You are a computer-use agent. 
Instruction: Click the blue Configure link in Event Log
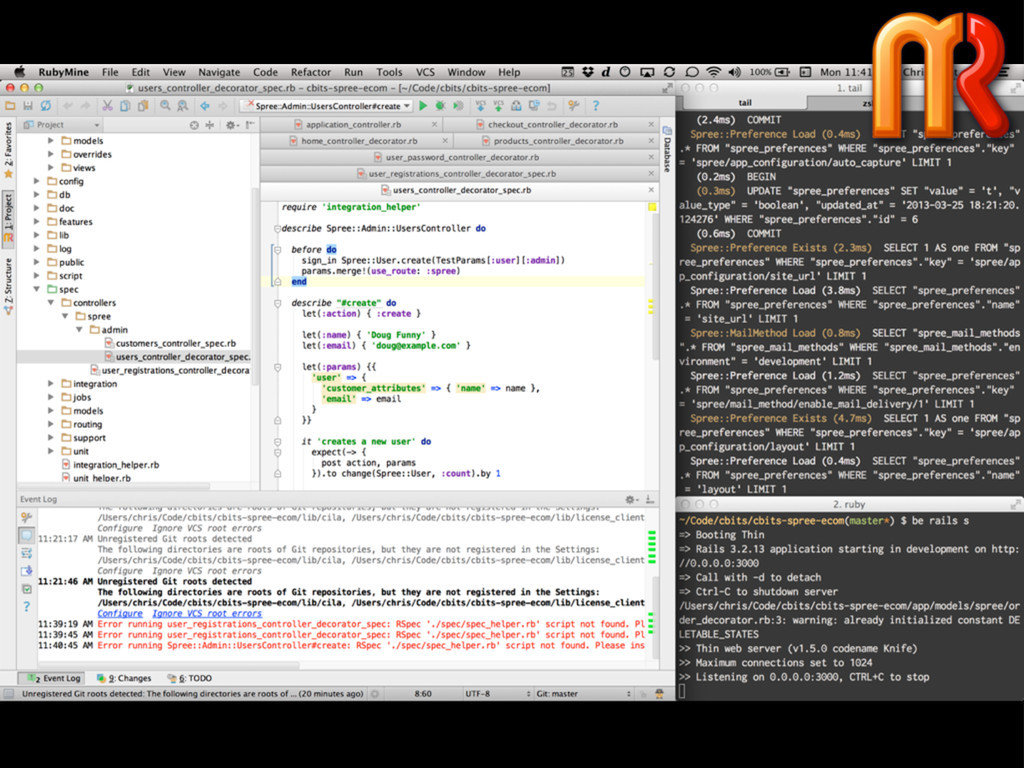[120, 613]
